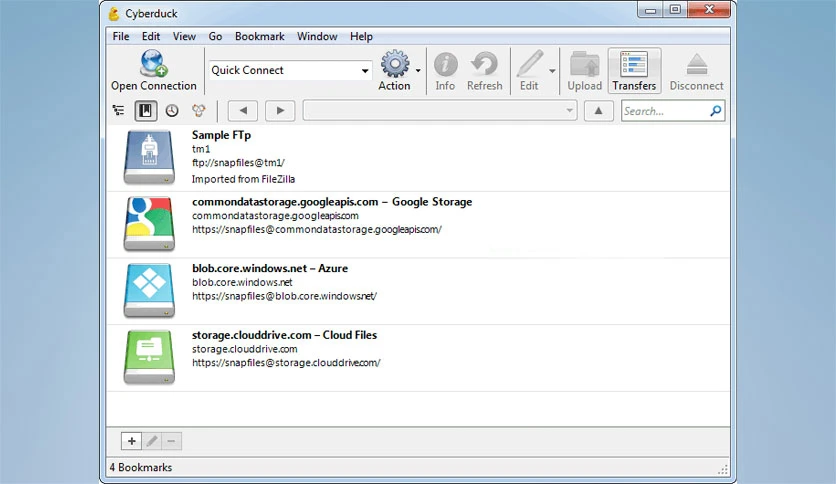Screen dimensions: 836x484
Task: Select the Cloud Files drive icon
Action: click(149, 357)
